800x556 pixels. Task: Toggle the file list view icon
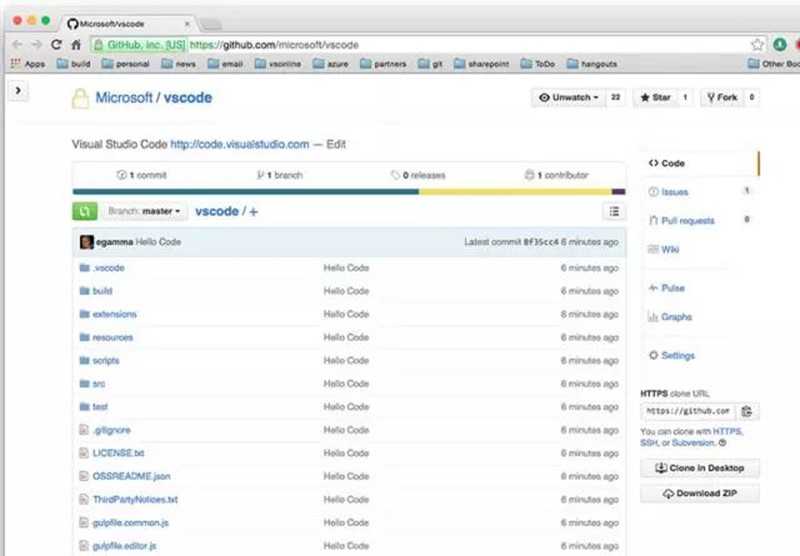(x=614, y=211)
